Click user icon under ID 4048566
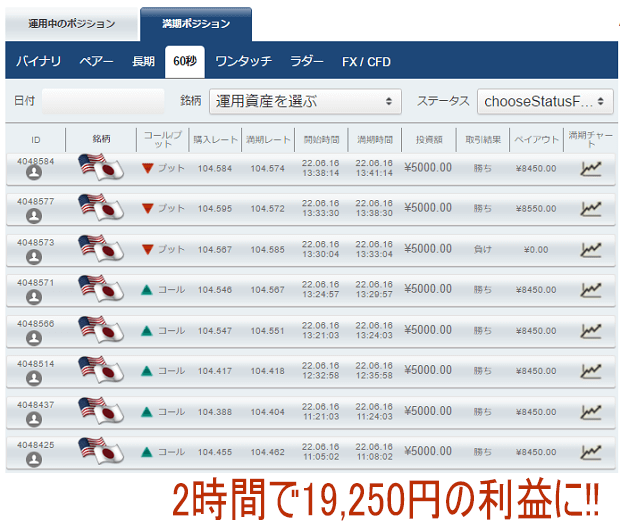 click(x=34, y=338)
